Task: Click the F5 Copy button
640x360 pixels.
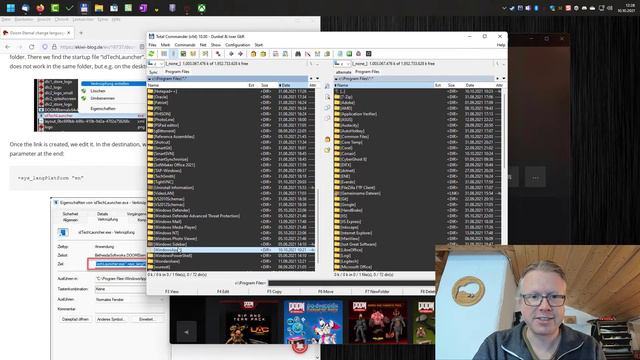Action: (x=274, y=291)
